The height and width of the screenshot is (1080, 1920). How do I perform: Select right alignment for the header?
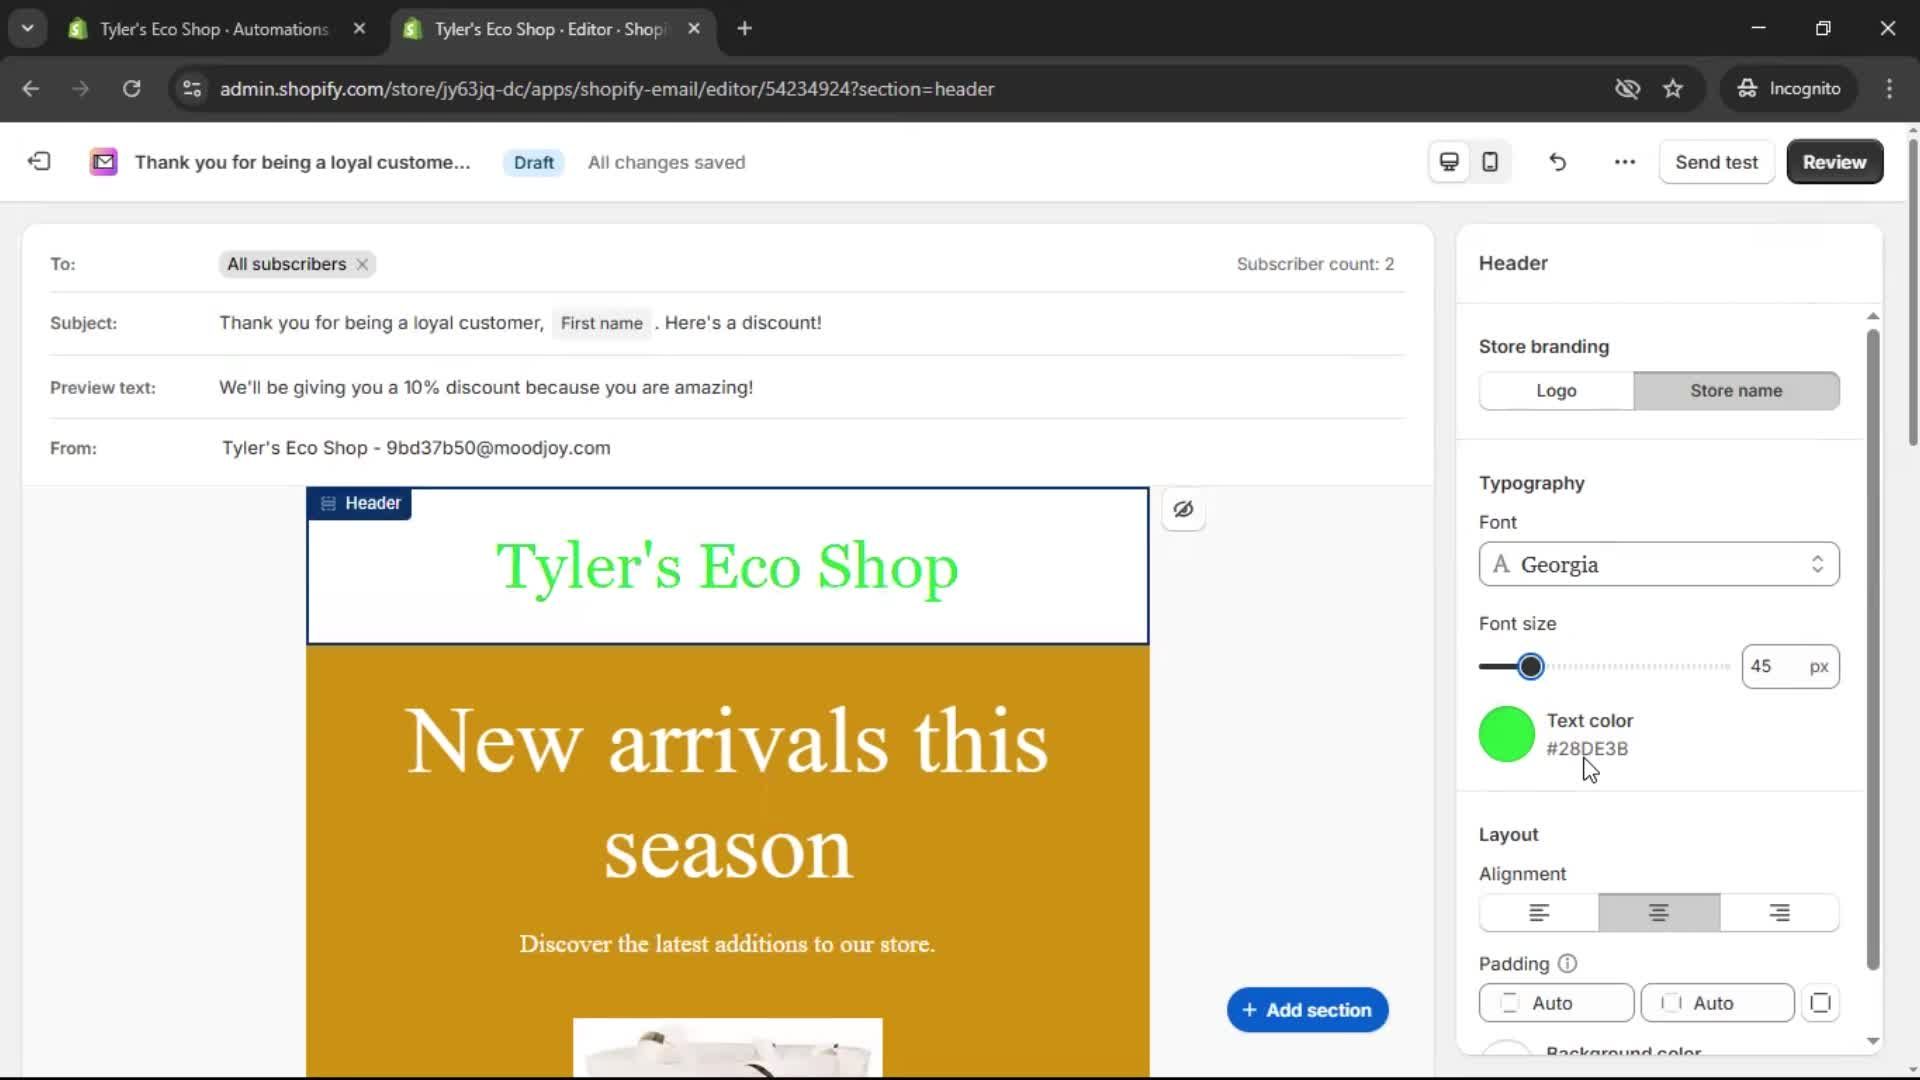point(1779,912)
